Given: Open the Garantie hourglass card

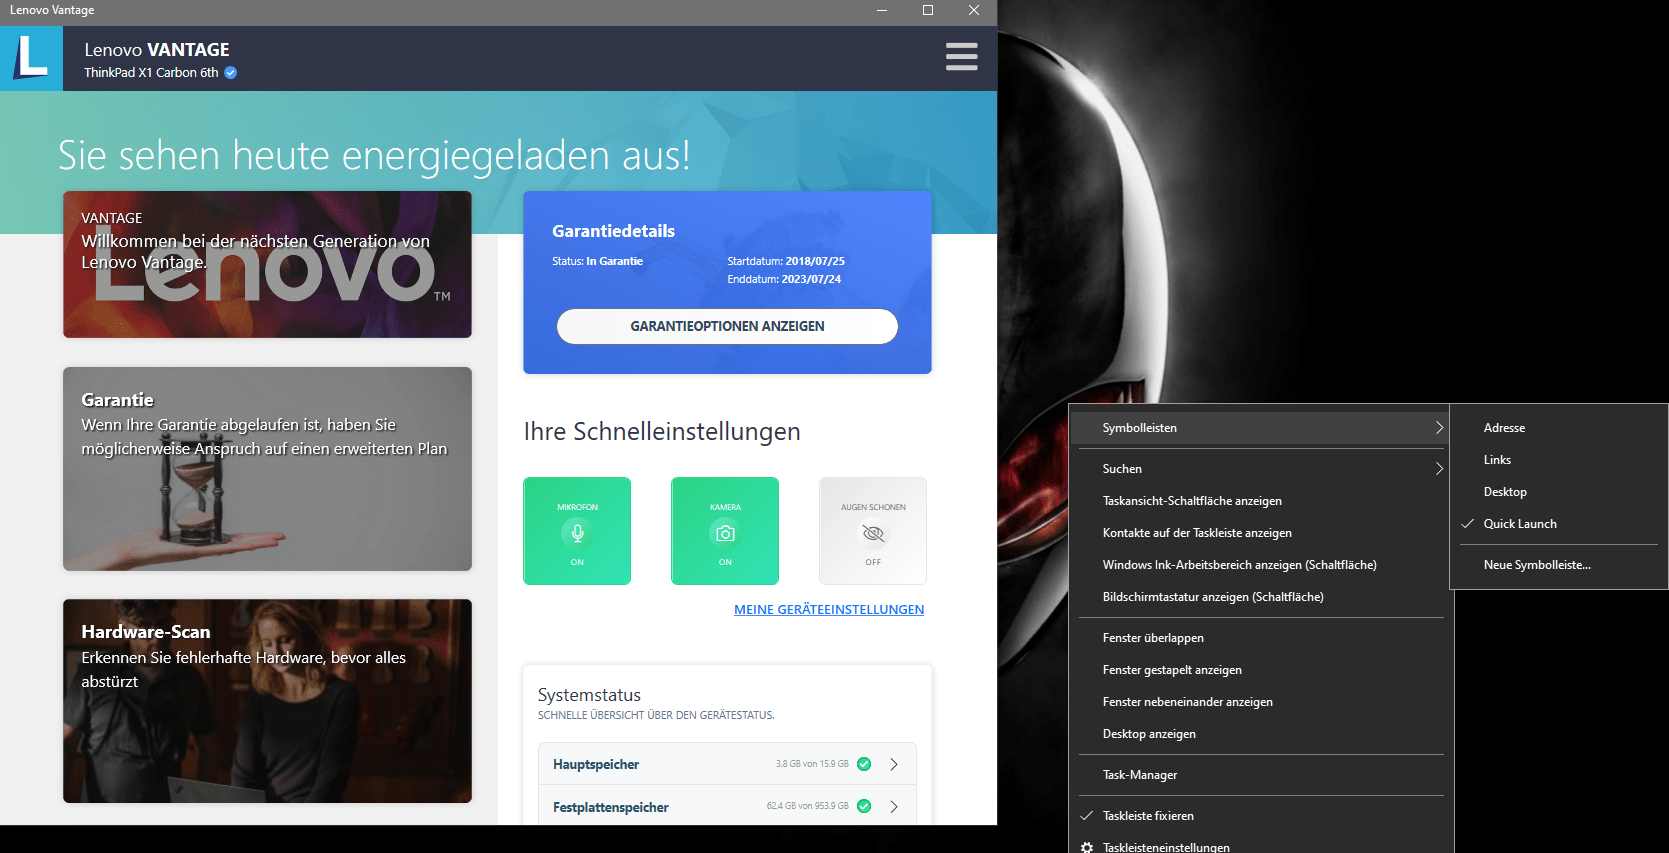Looking at the screenshot, I should point(267,469).
